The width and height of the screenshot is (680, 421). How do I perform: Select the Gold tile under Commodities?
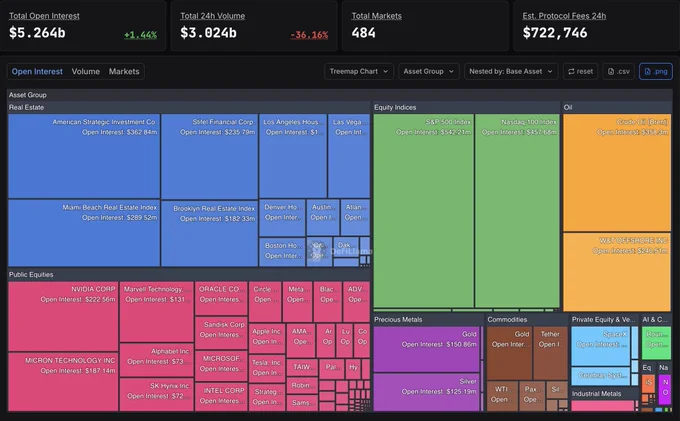tap(510, 353)
